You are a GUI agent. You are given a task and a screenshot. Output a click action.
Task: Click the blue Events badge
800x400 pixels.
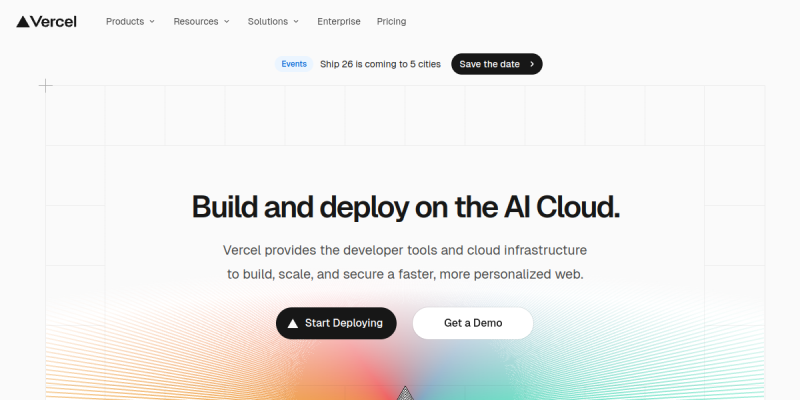pyautogui.click(x=294, y=64)
